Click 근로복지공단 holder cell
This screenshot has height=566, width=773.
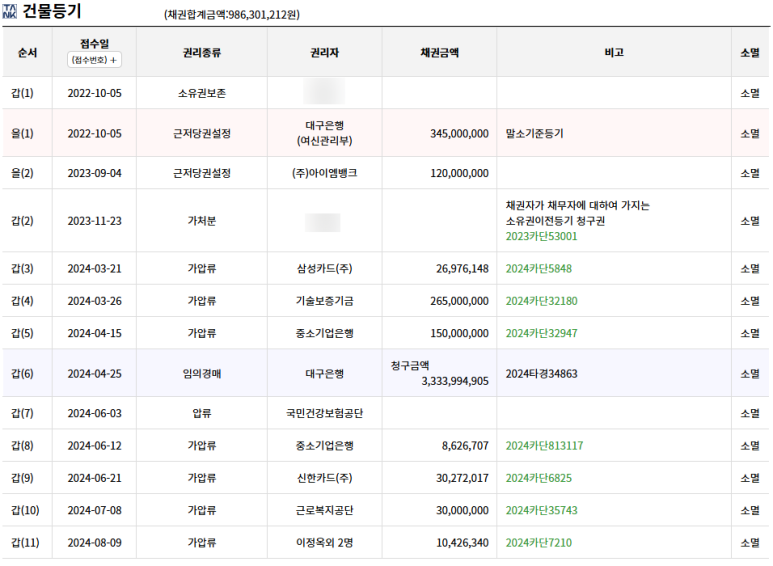tap(324, 510)
